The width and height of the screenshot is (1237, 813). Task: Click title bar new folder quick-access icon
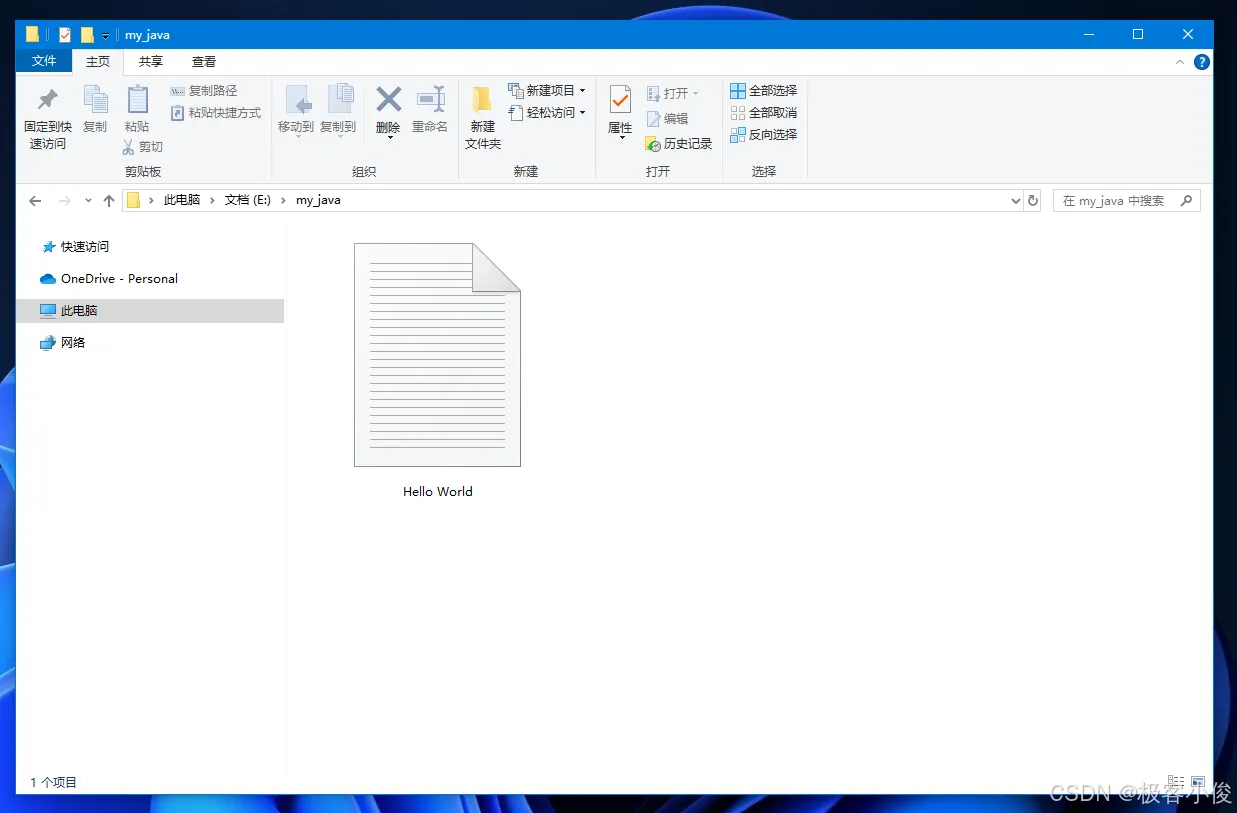pyautogui.click(x=87, y=34)
